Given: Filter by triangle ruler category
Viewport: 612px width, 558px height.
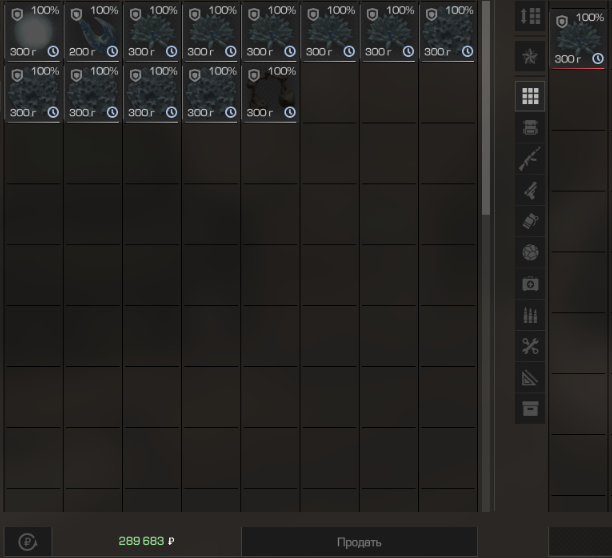Looking at the screenshot, I should point(530,377).
